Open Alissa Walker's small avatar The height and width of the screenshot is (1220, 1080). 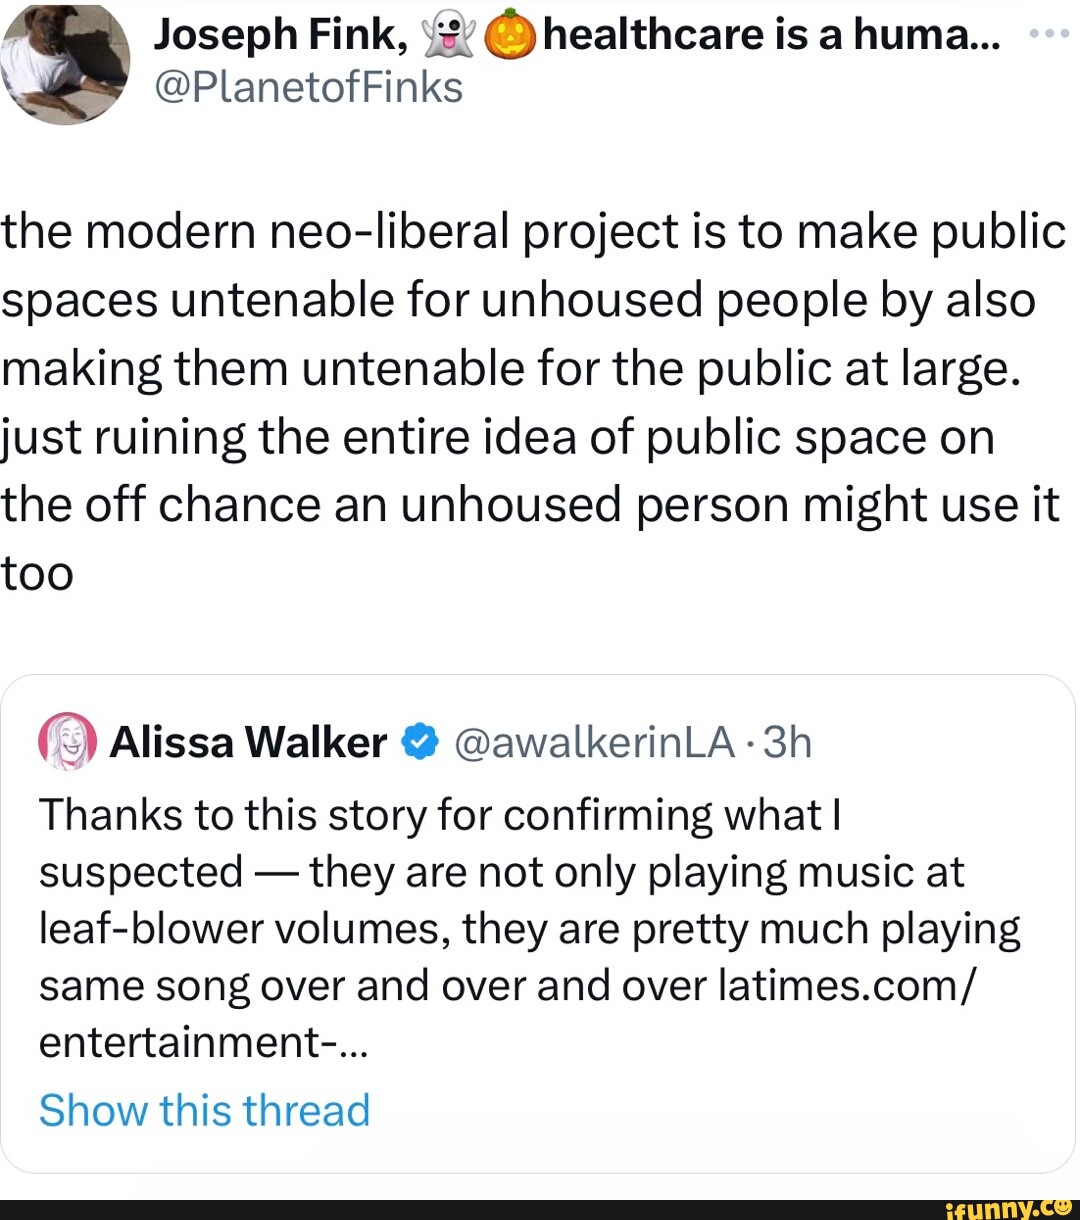[67, 742]
